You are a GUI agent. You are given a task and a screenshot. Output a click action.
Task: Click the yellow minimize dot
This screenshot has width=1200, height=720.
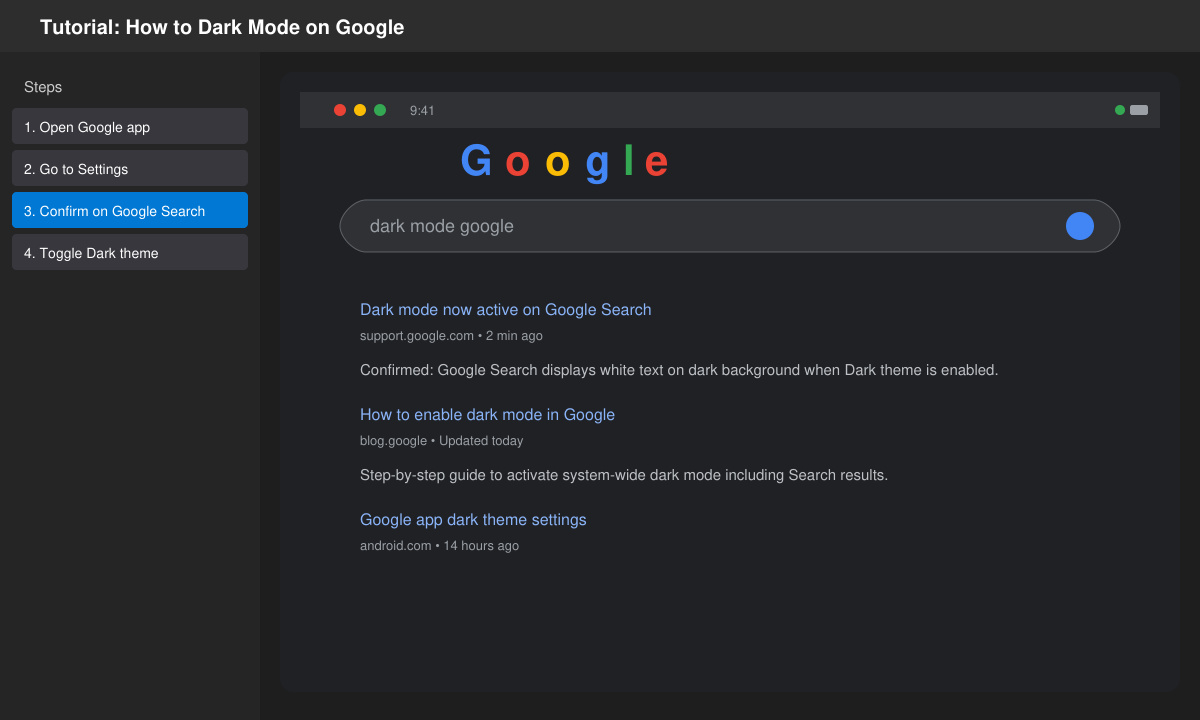coord(360,110)
